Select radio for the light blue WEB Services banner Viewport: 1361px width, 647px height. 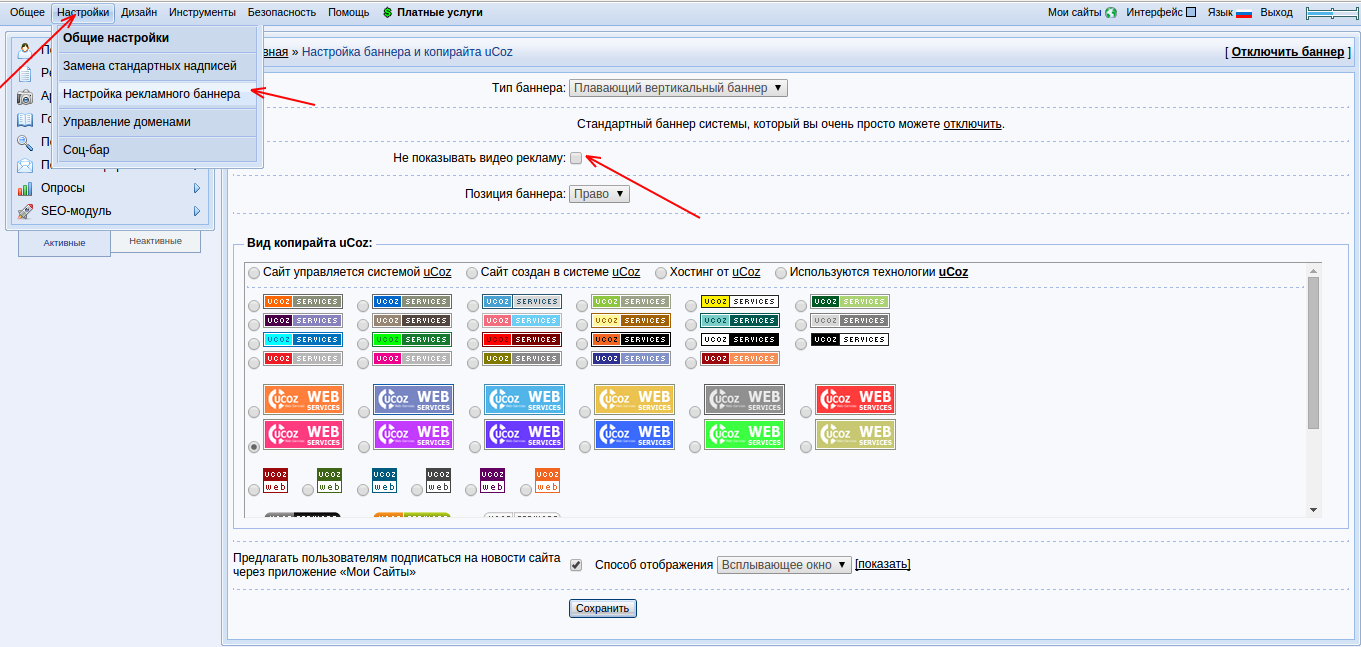tap(474, 411)
